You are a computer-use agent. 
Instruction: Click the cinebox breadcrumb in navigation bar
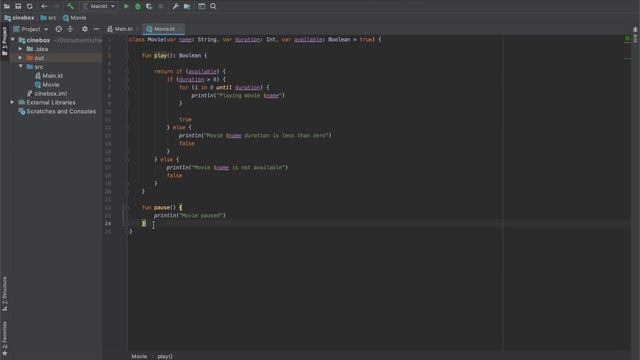tap(19, 18)
